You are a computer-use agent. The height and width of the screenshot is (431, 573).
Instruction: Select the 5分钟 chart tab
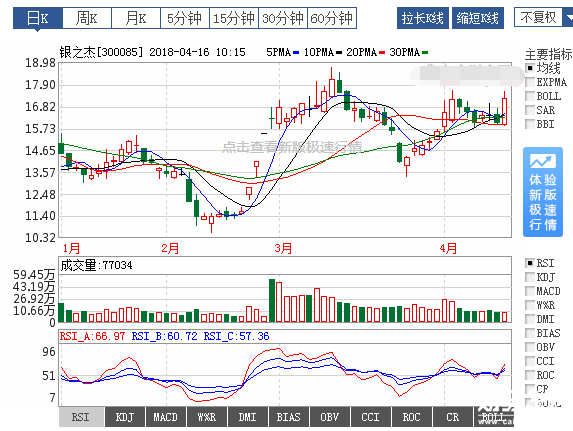click(185, 18)
